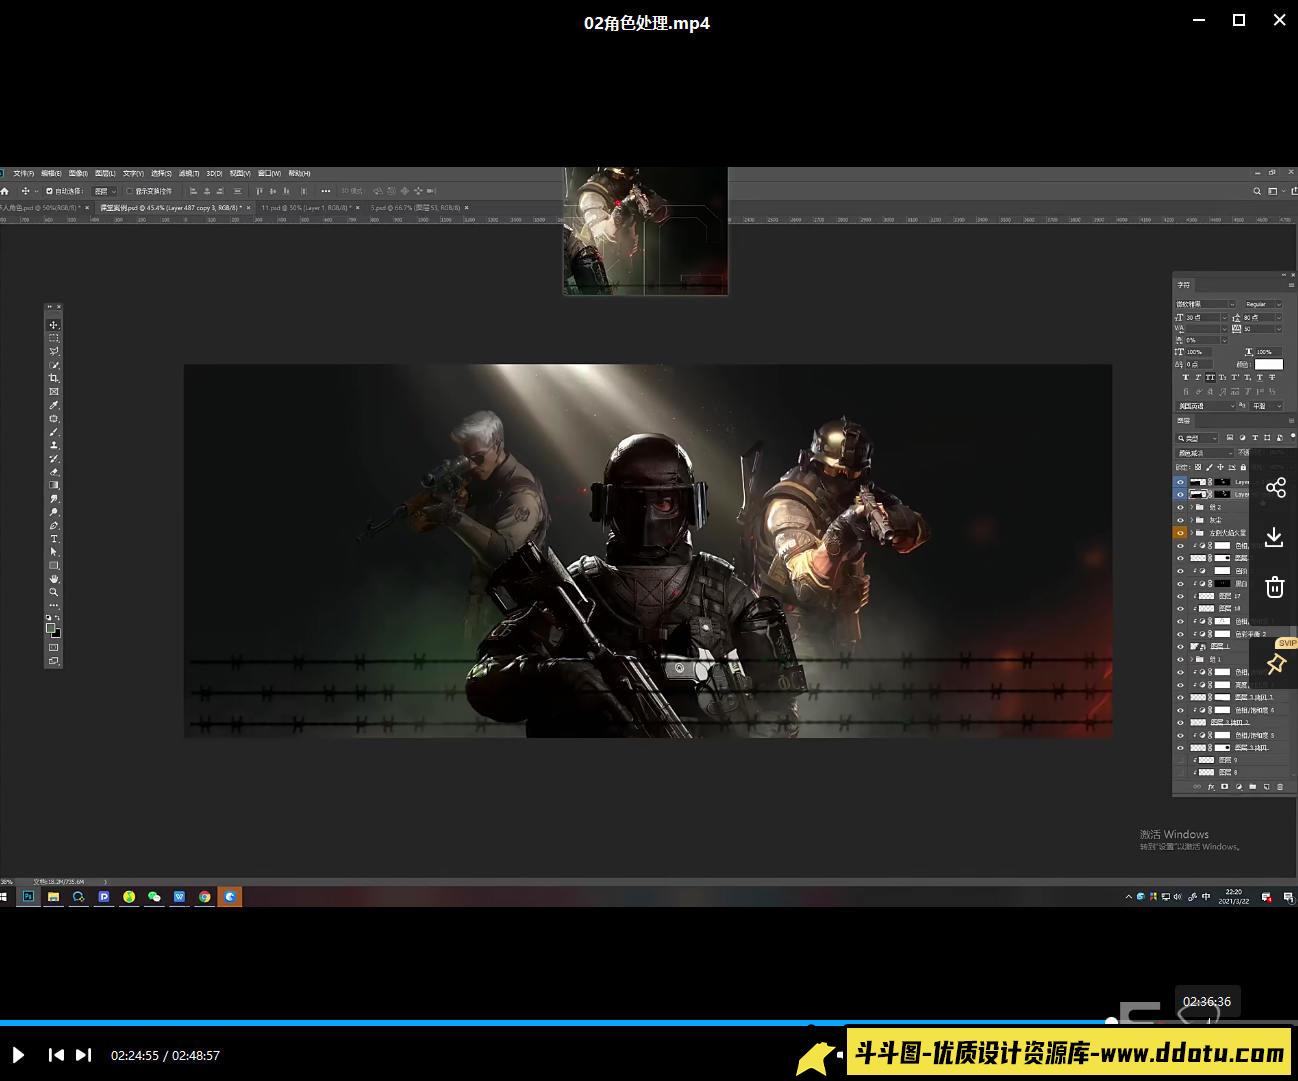Click the delete layer trash icon
1298x1081 pixels.
point(1280,786)
